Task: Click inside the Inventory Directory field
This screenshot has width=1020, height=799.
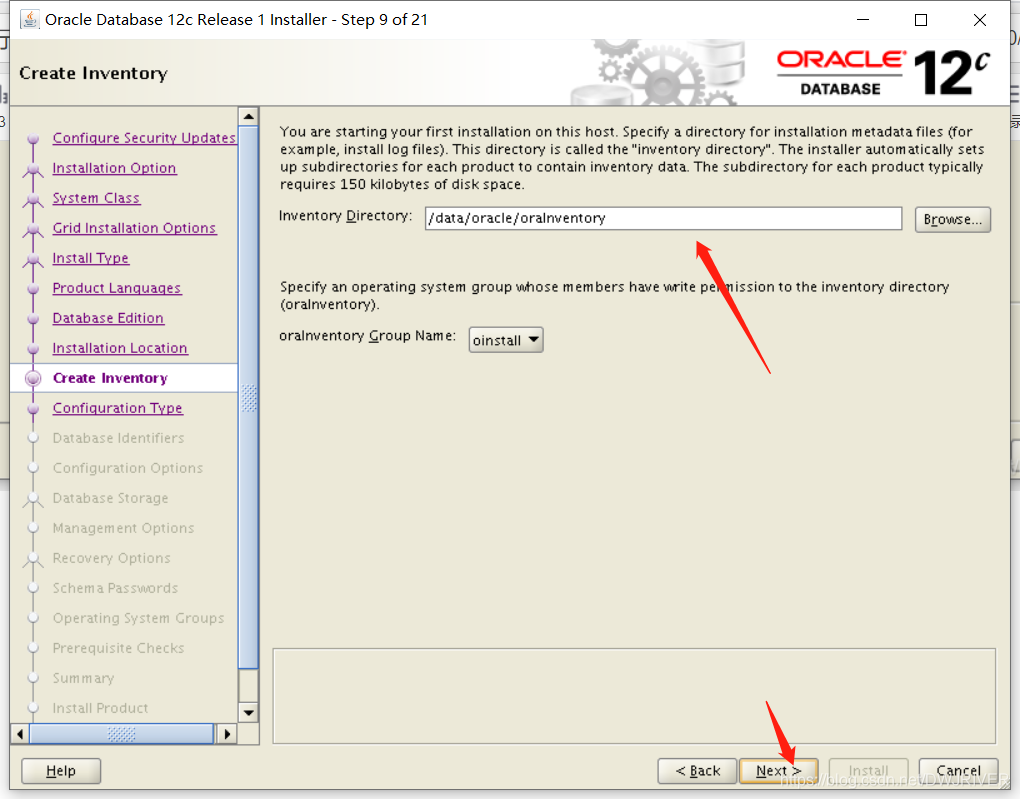Action: click(x=664, y=218)
